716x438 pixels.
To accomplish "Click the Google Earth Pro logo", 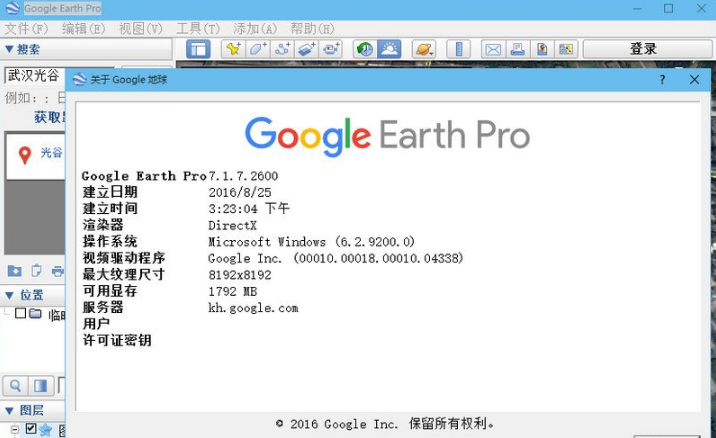I will [387, 136].
